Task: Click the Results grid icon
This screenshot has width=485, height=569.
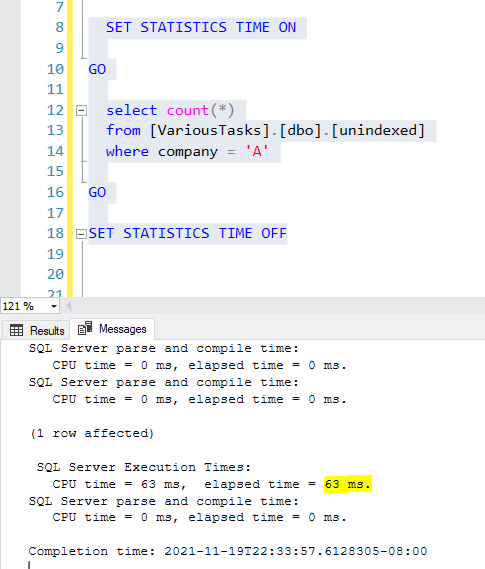Action: click(x=16, y=330)
